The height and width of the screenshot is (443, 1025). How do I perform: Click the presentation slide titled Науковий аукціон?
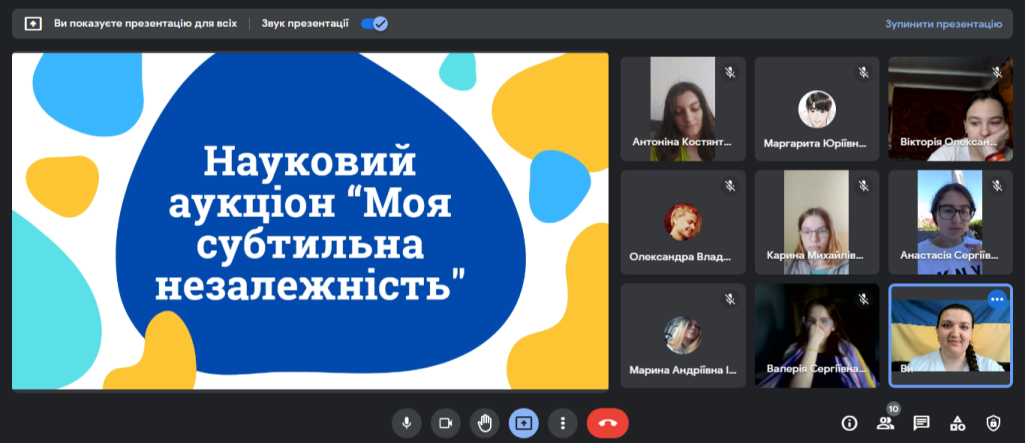pyautogui.click(x=310, y=221)
